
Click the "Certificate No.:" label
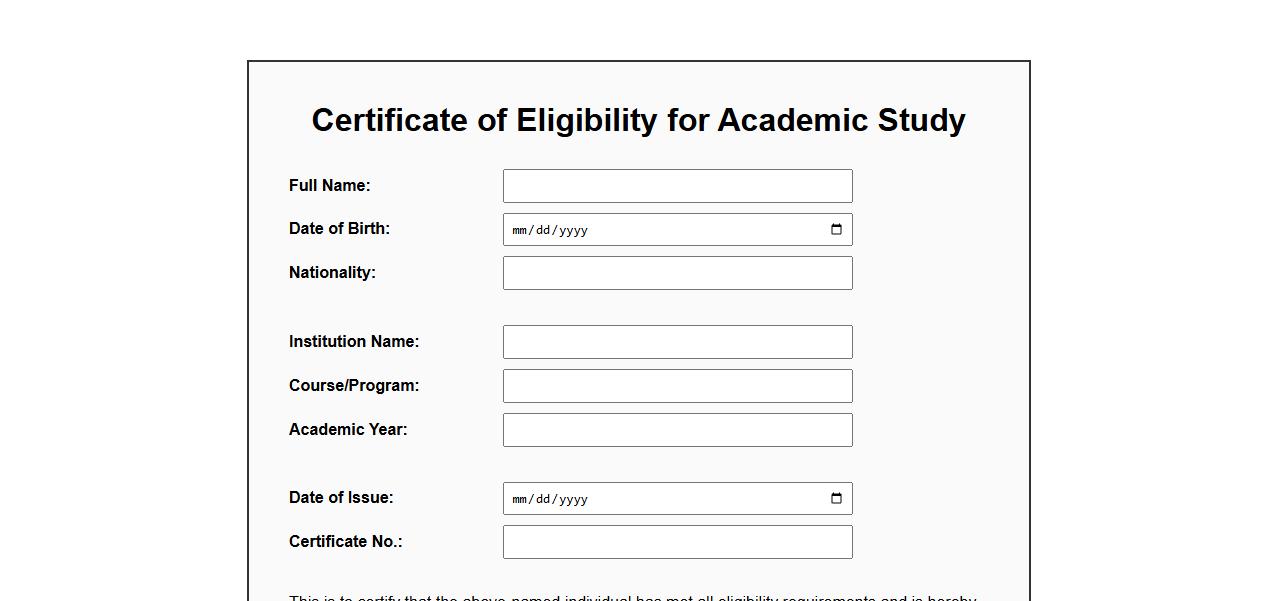(x=345, y=542)
